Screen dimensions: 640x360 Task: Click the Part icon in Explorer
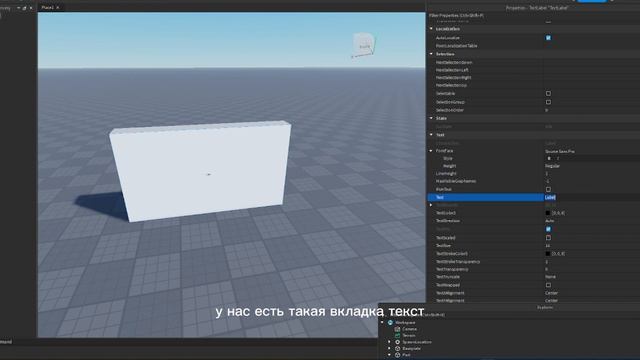coord(397,355)
